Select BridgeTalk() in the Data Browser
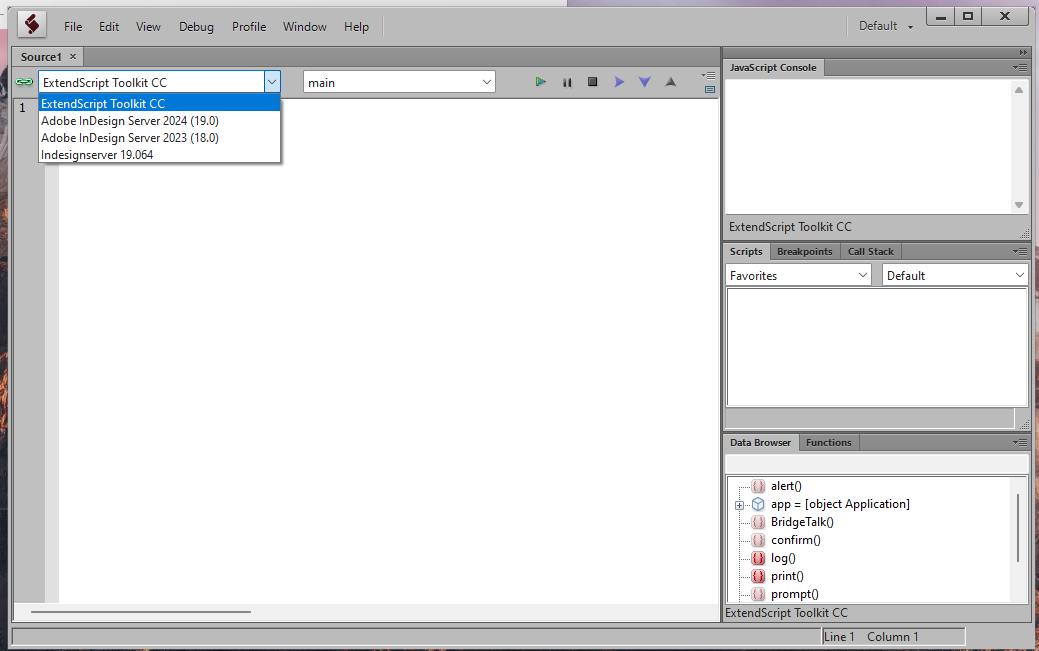 [x=802, y=522]
